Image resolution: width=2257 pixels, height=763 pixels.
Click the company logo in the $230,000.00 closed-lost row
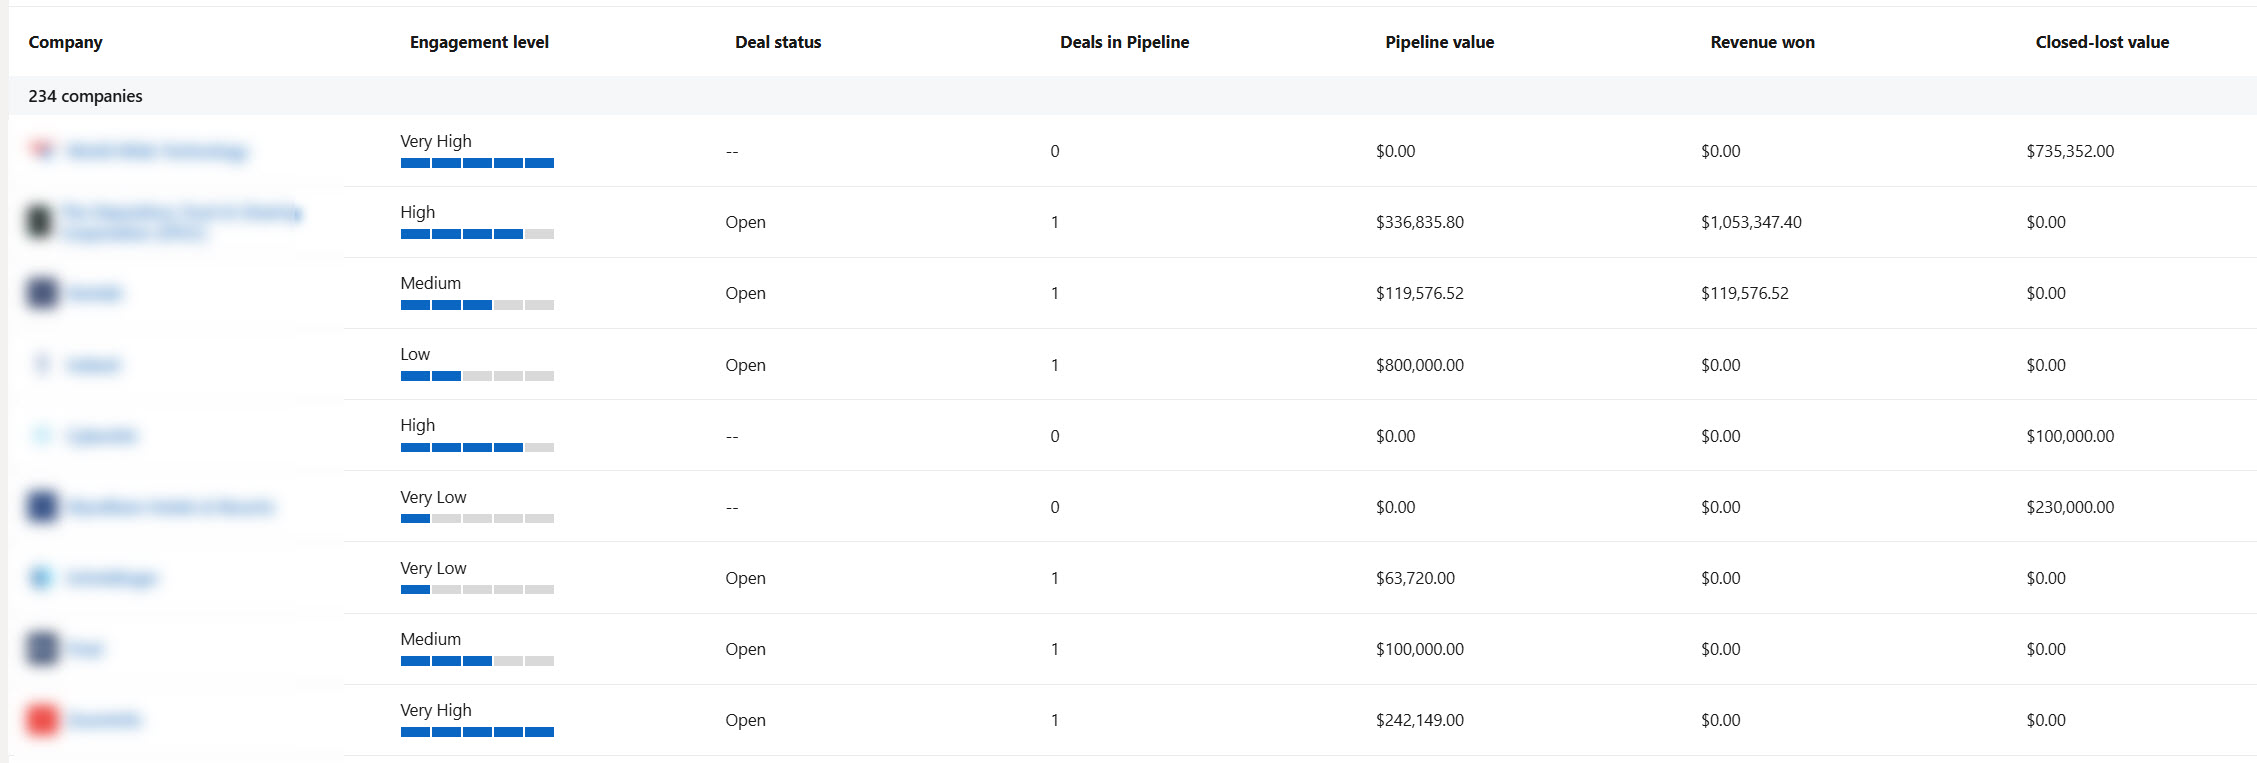[x=42, y=507]
